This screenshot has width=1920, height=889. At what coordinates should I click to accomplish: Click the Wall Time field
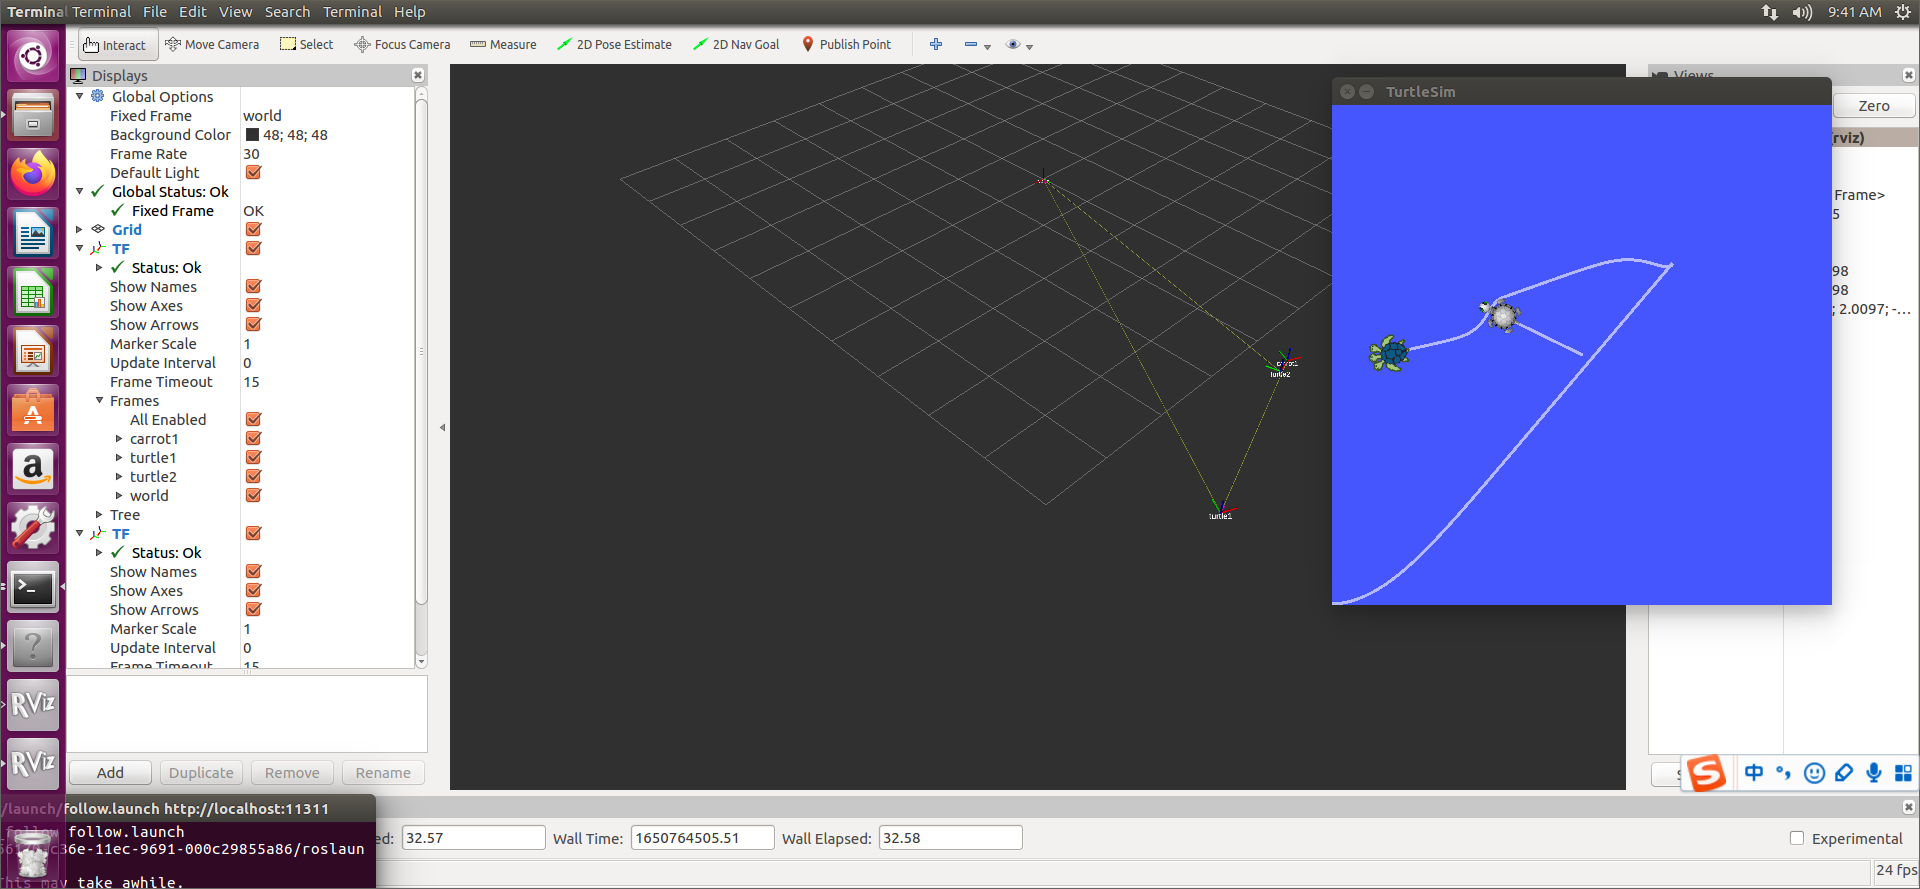pyautogui.click(x=703, y=838)
